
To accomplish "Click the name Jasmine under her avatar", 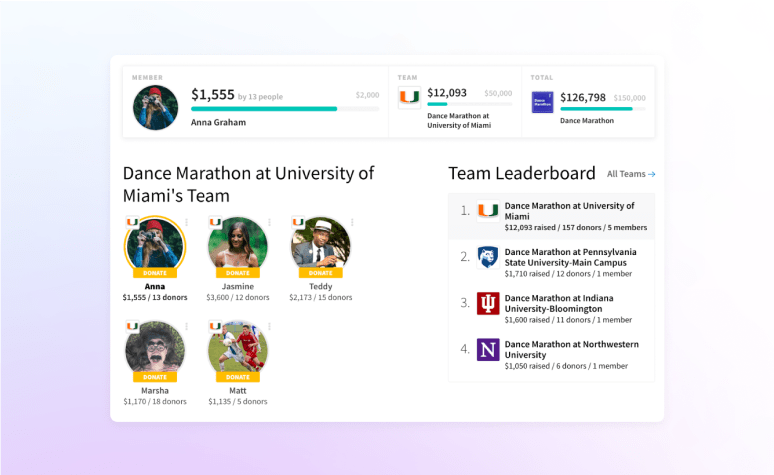I will click(238, 286).
